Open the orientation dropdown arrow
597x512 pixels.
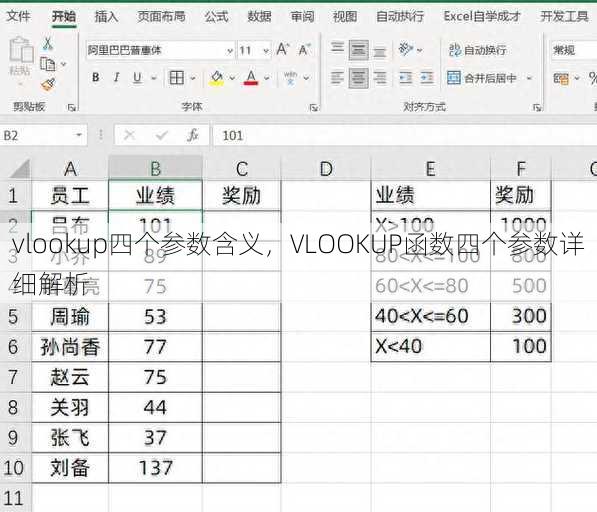420,50
